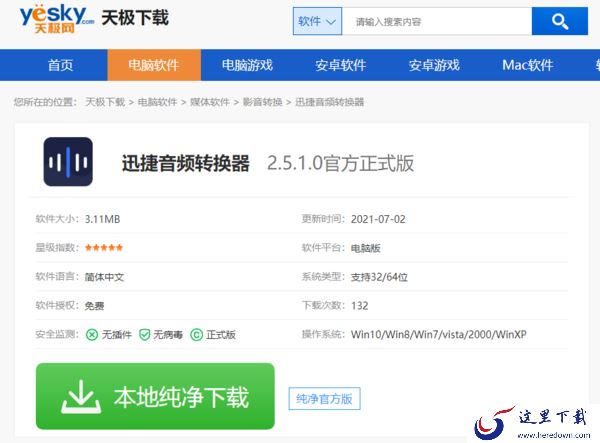Image resolution: width=600 pixels, height=443 pixels.
Task: Click the 迅捷音频转换器 breadcrumb entry
Action: click(x=329, y=102)
